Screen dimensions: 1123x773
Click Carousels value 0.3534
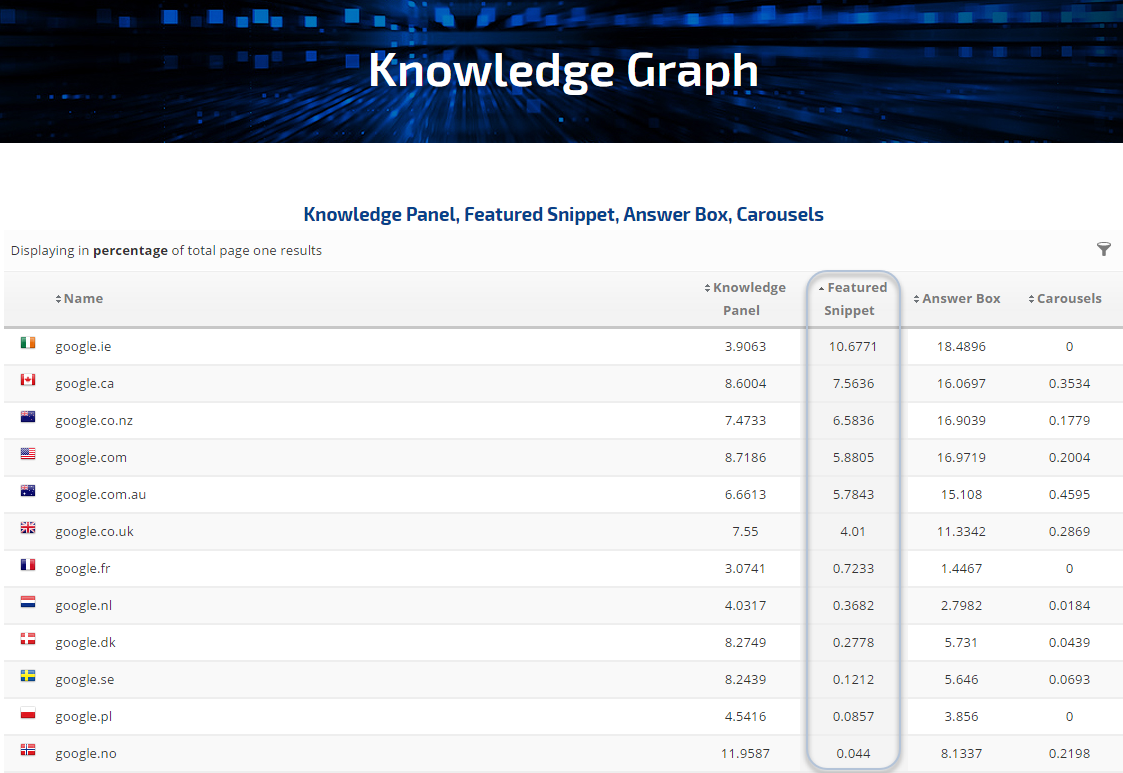(1069, 384)
